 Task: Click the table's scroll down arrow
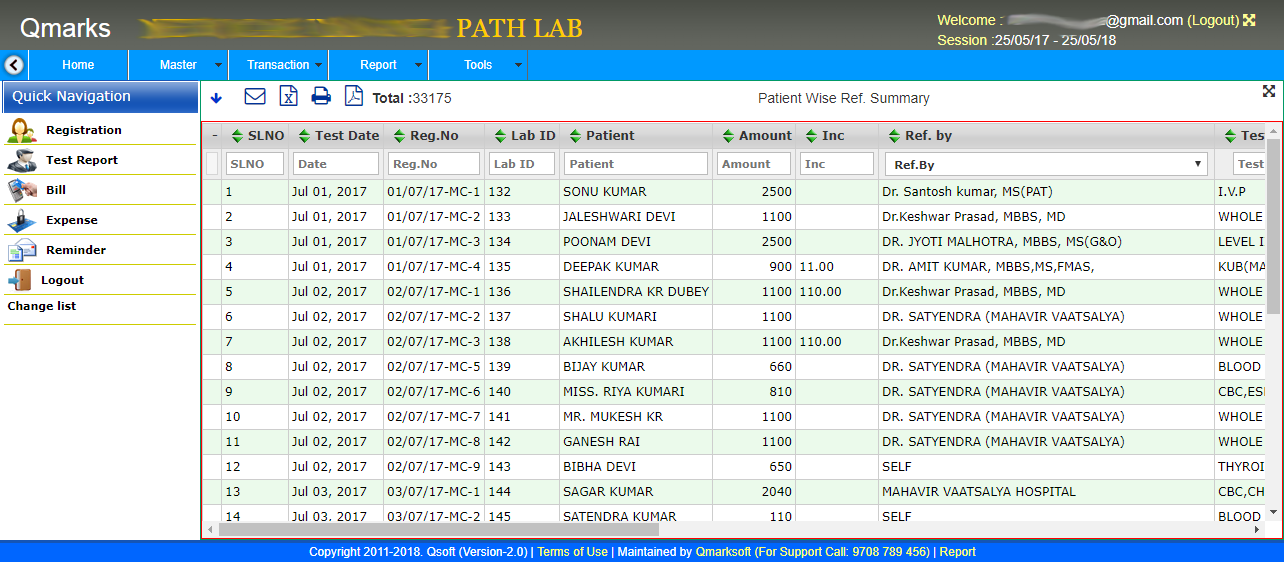[1273, 512]
